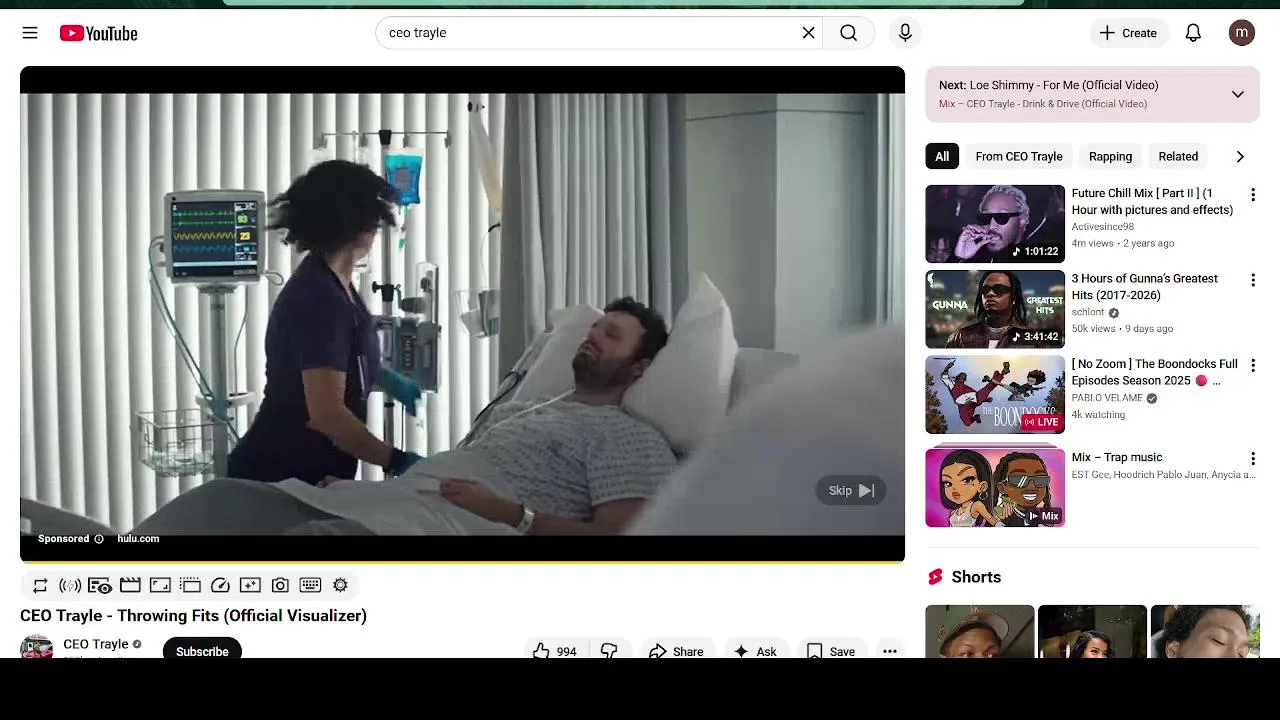The image size is (1280, 720).
Task: Select the From CEO Trayle chip
Action: coord(1019,156)
